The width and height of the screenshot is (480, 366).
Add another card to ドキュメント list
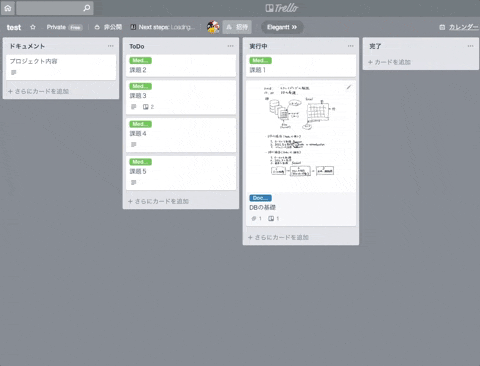coord(38,91)
